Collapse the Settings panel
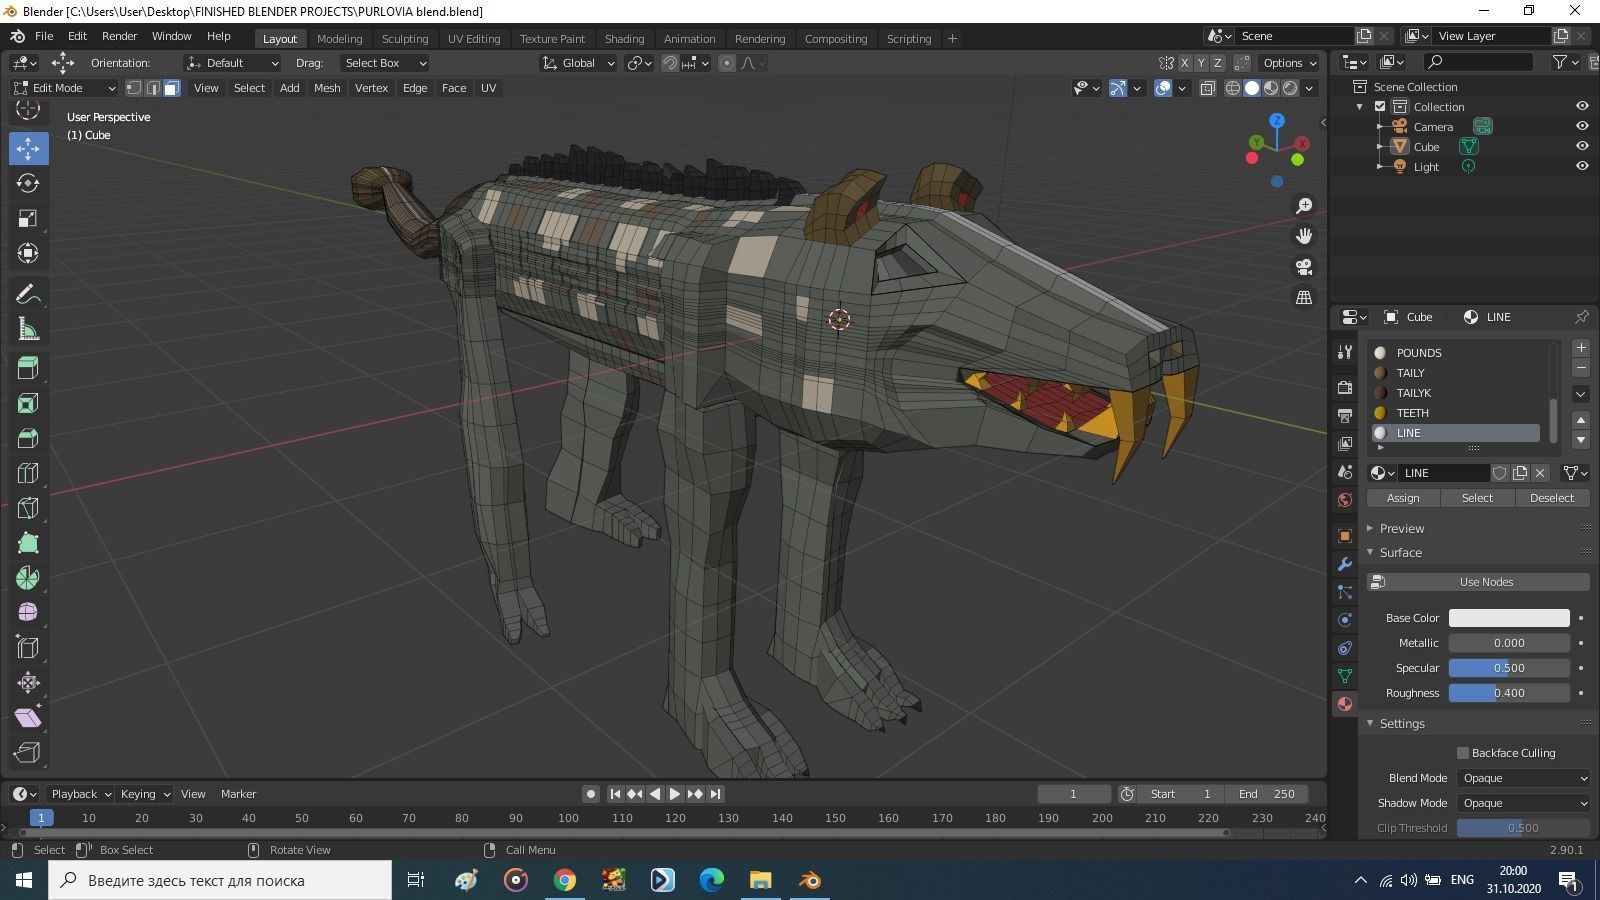 tap(1400, 723)
